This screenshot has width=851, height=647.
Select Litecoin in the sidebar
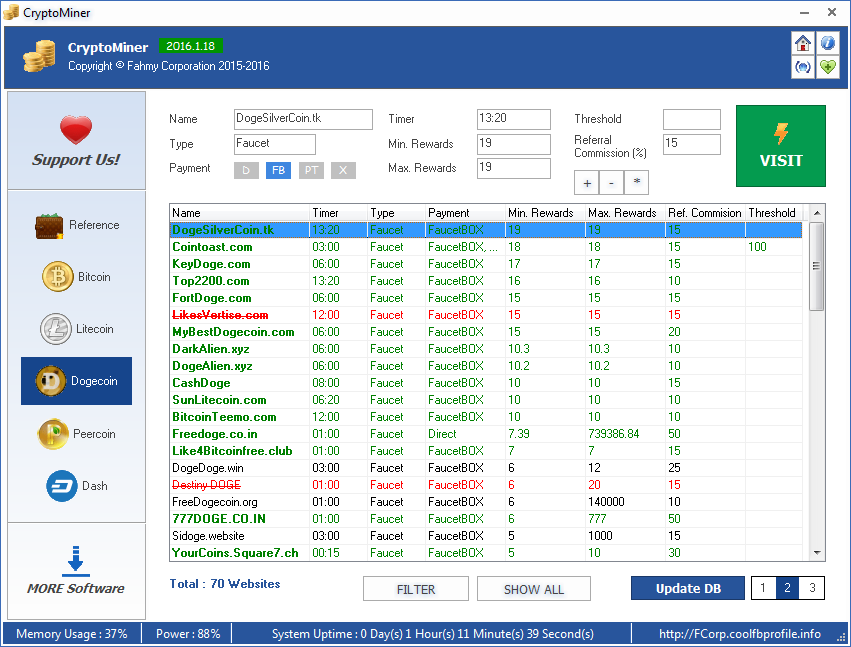pos(77,329)
